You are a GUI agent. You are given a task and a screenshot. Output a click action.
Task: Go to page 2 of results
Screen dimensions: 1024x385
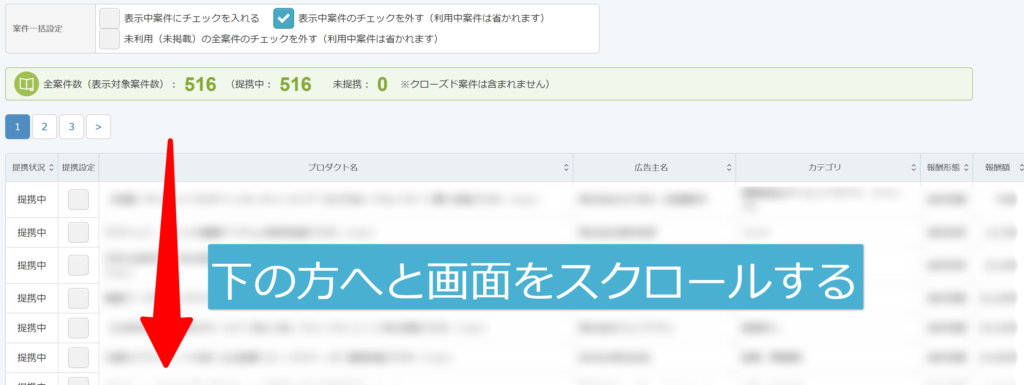tap(44, 127)
